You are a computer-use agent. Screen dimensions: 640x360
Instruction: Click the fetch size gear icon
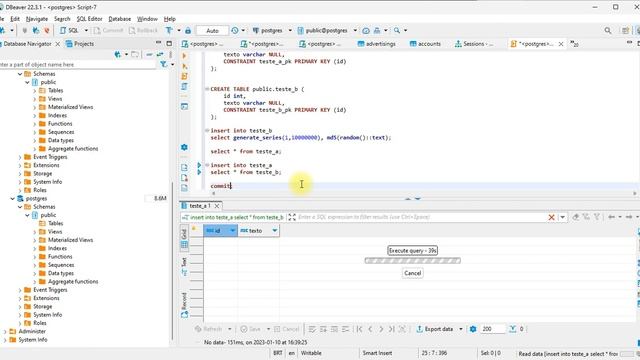[x=473, y=329]
